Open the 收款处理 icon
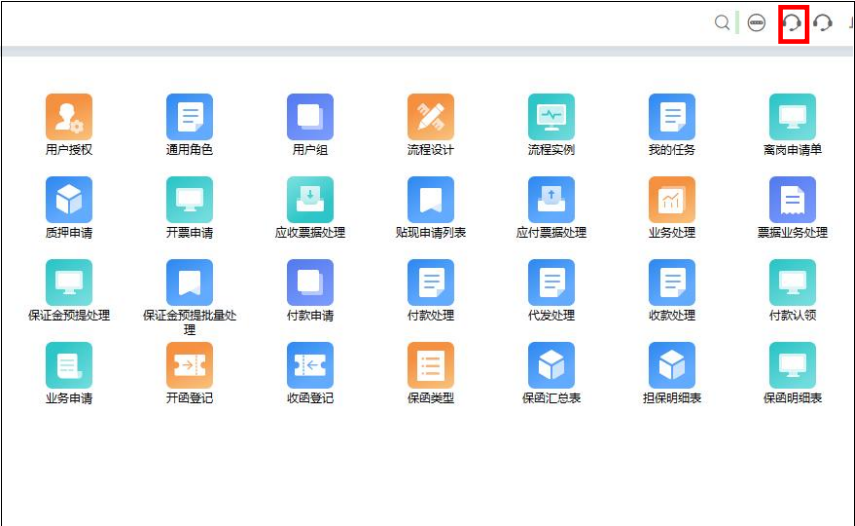The width and height of the screenshot is (855, 526). click(x=671, y=282)
